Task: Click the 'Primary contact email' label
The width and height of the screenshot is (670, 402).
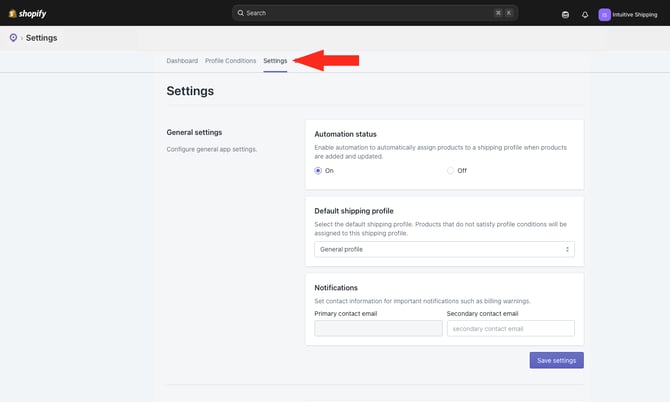Action: (346, 314)
